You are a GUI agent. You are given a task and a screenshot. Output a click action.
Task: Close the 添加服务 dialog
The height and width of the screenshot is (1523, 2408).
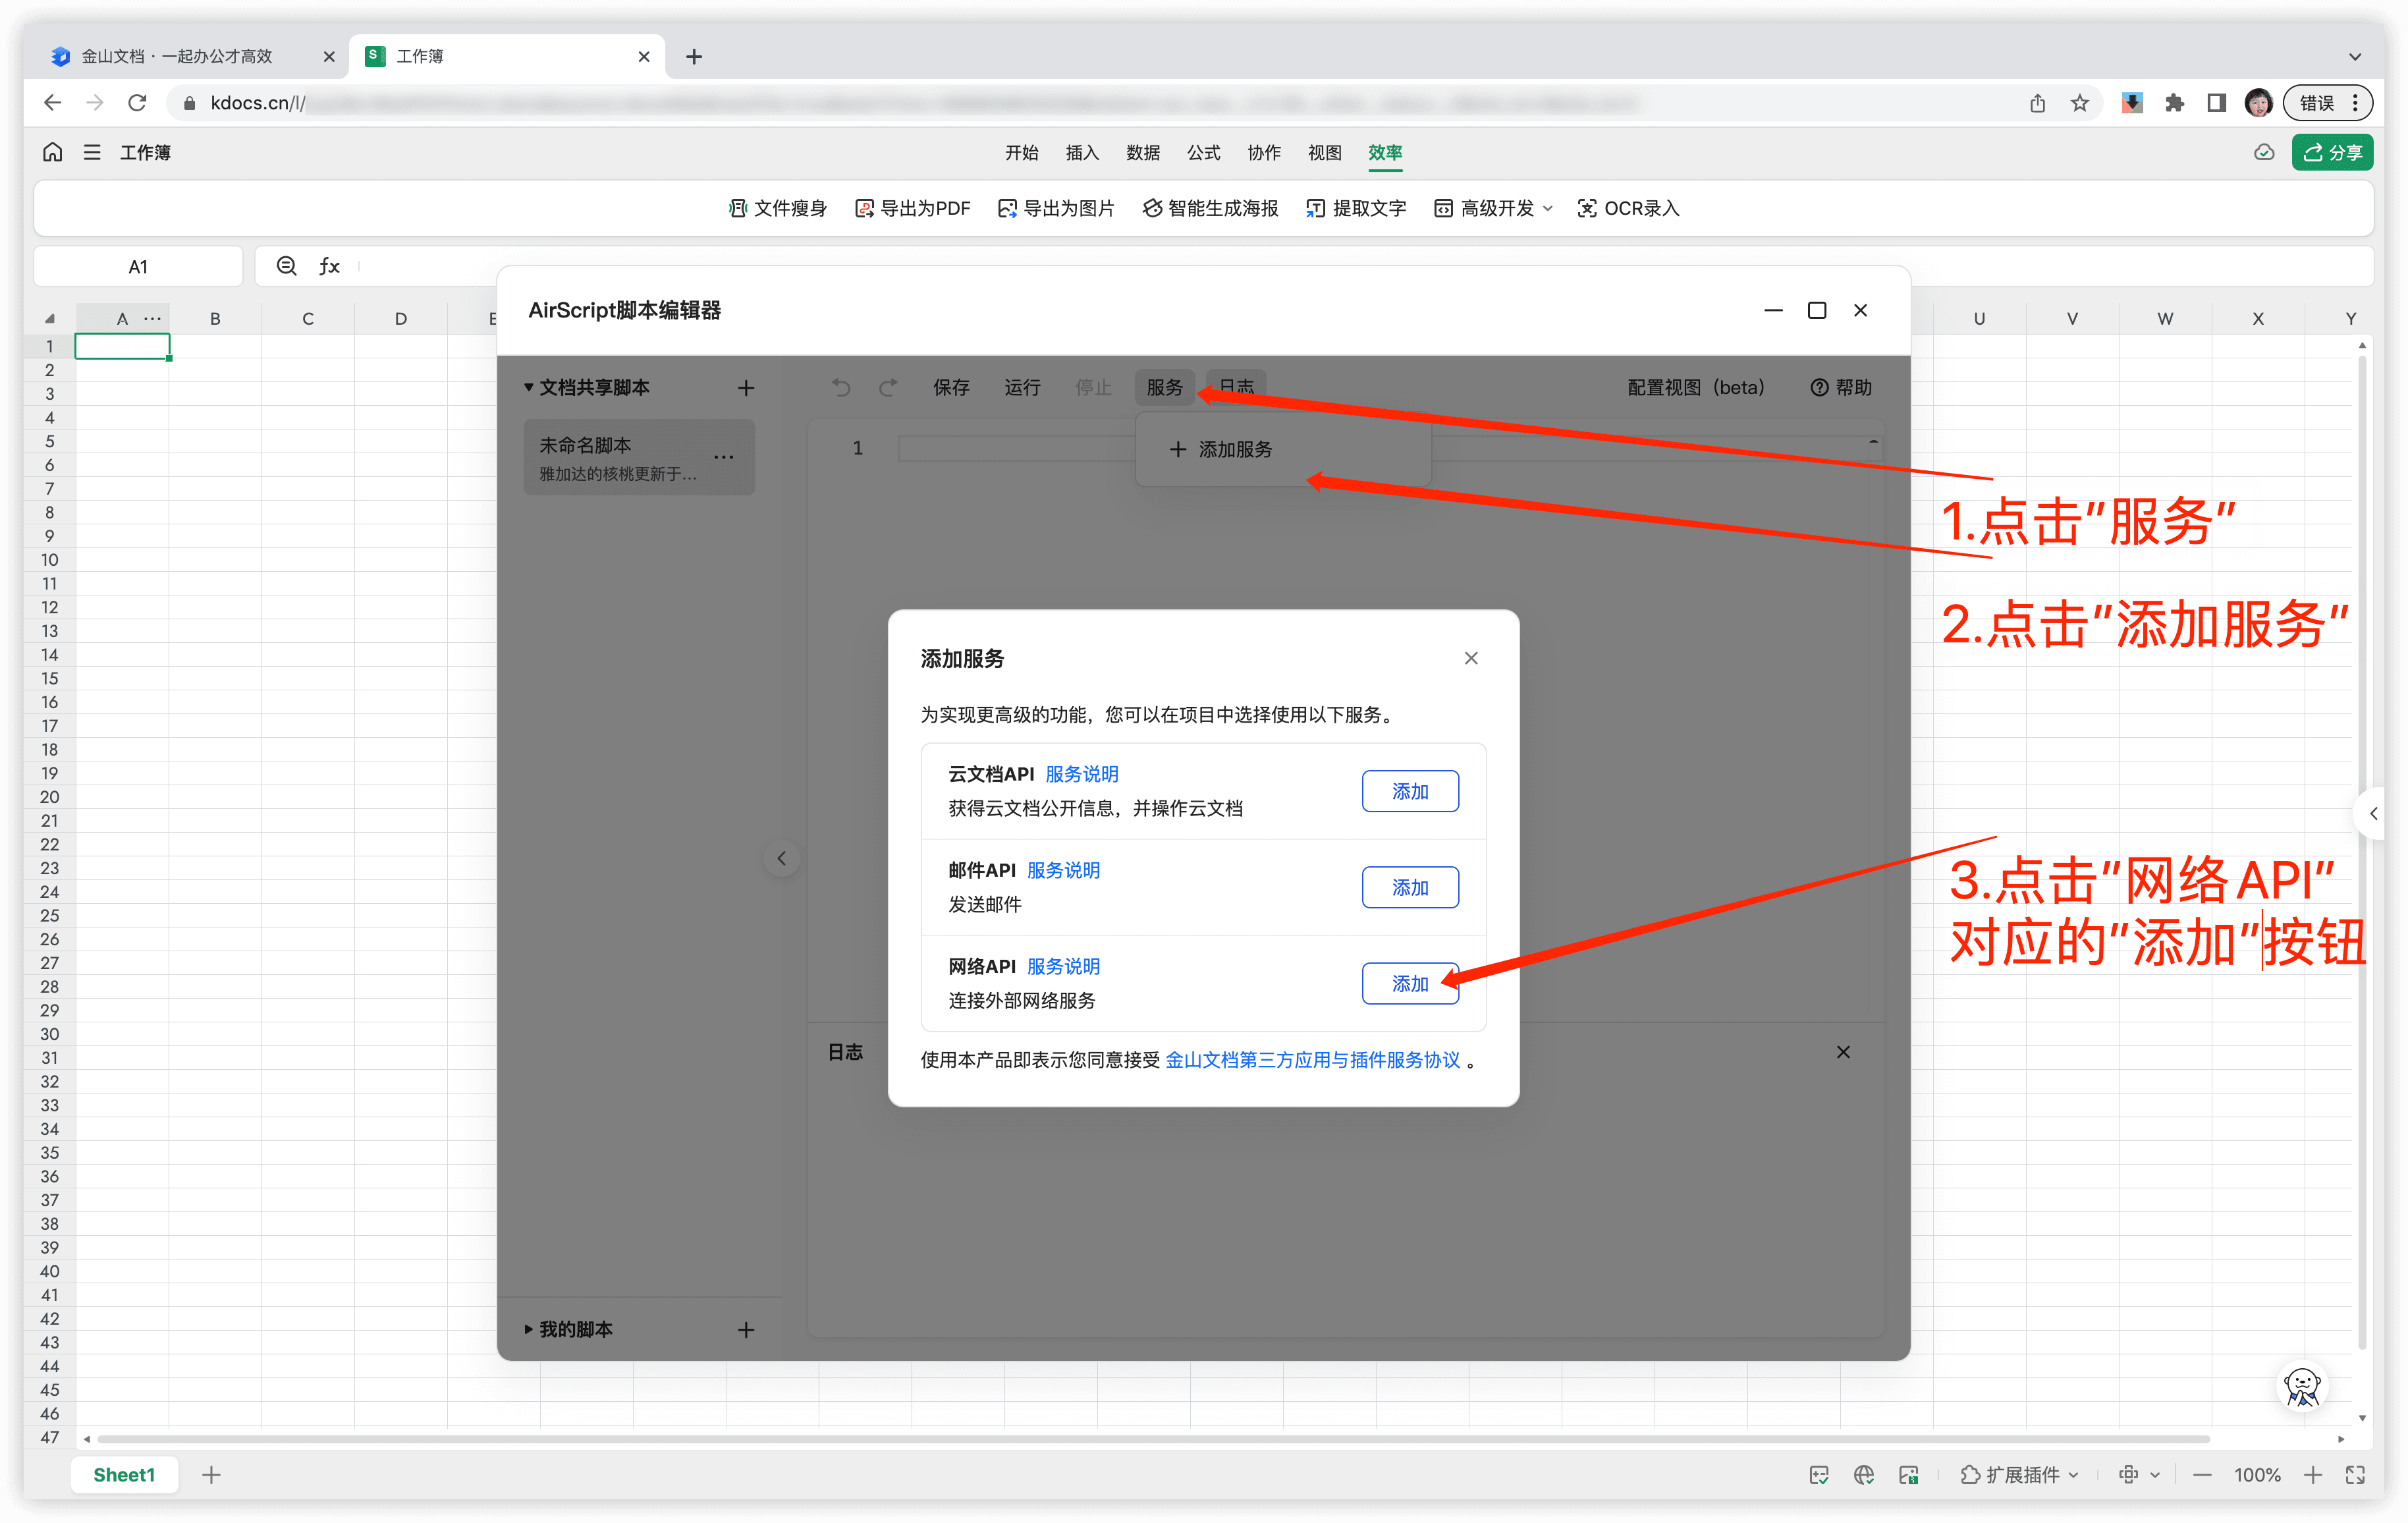coord(1470,658)
